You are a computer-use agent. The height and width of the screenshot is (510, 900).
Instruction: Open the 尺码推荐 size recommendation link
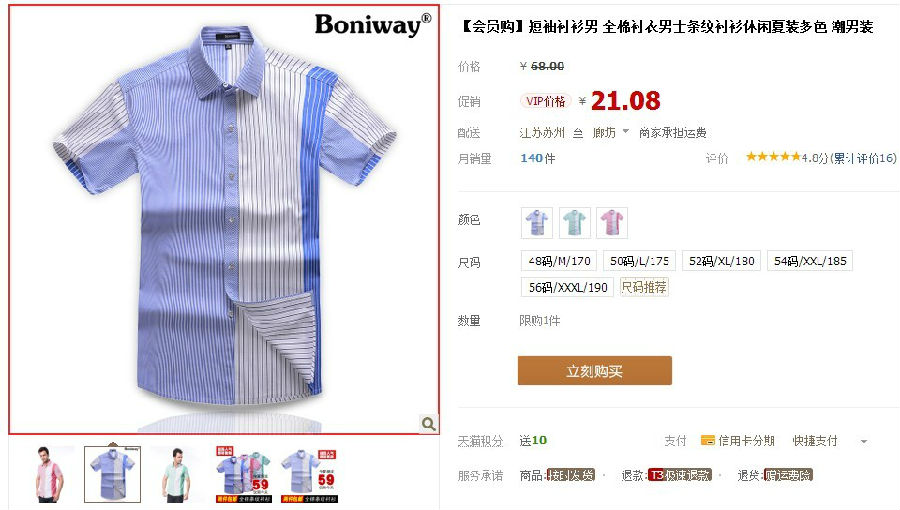pos(644,287)
